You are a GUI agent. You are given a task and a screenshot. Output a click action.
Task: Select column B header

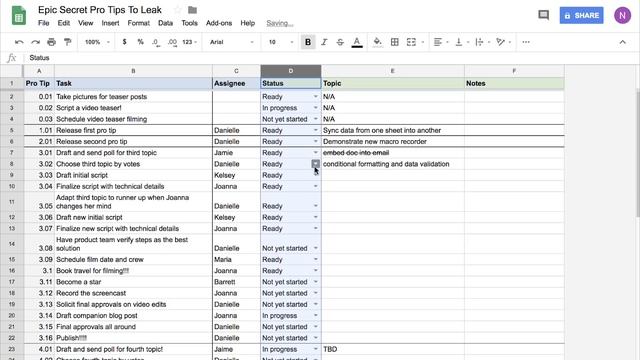pyautogui.click(x=133, y=71)
